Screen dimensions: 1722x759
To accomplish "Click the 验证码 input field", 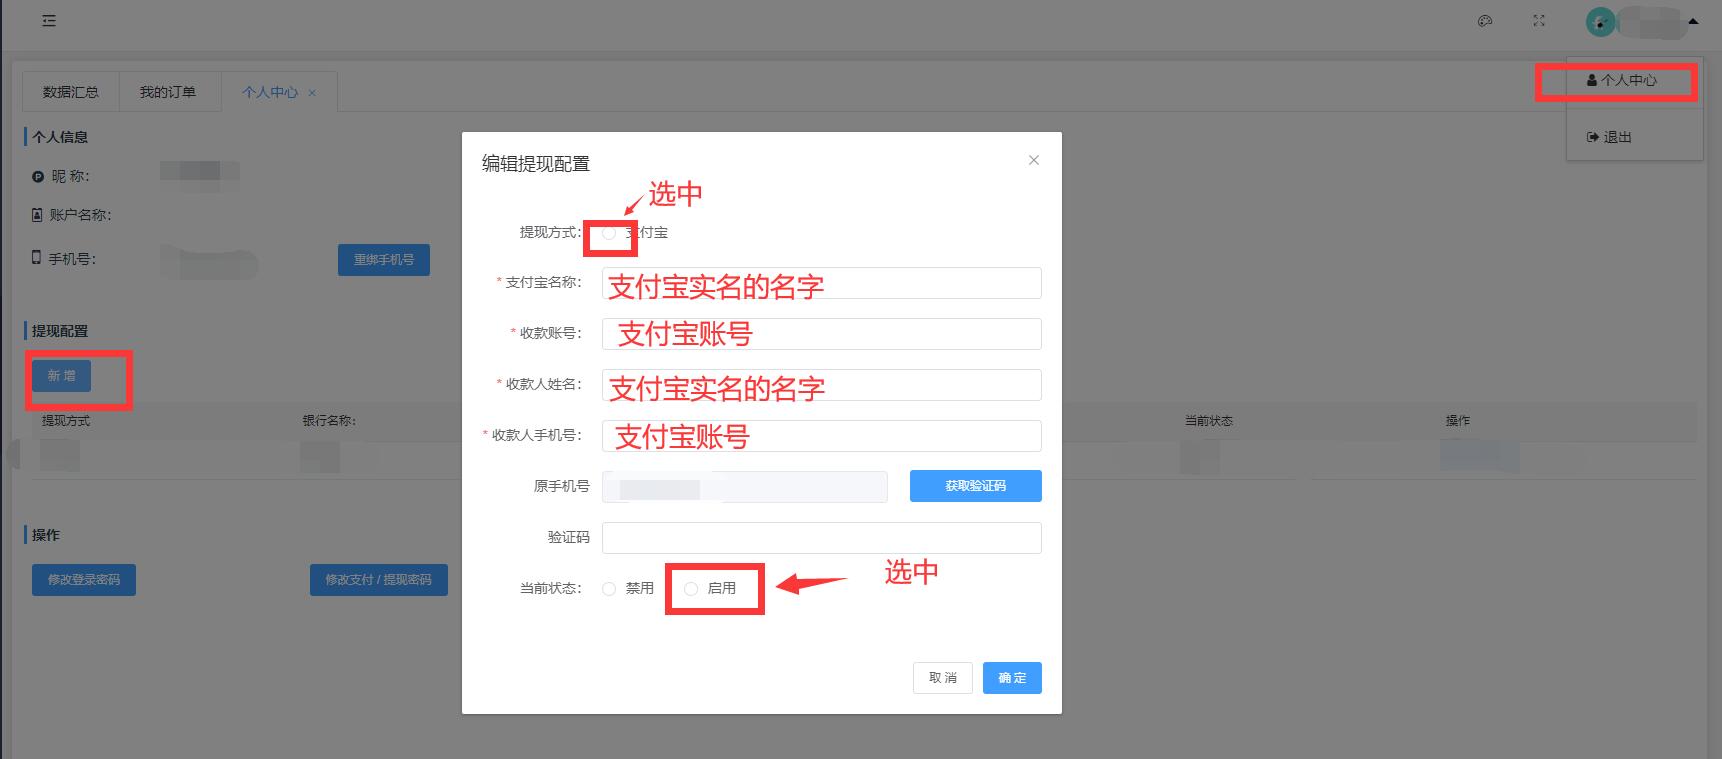I will click(x=821, y=538).
